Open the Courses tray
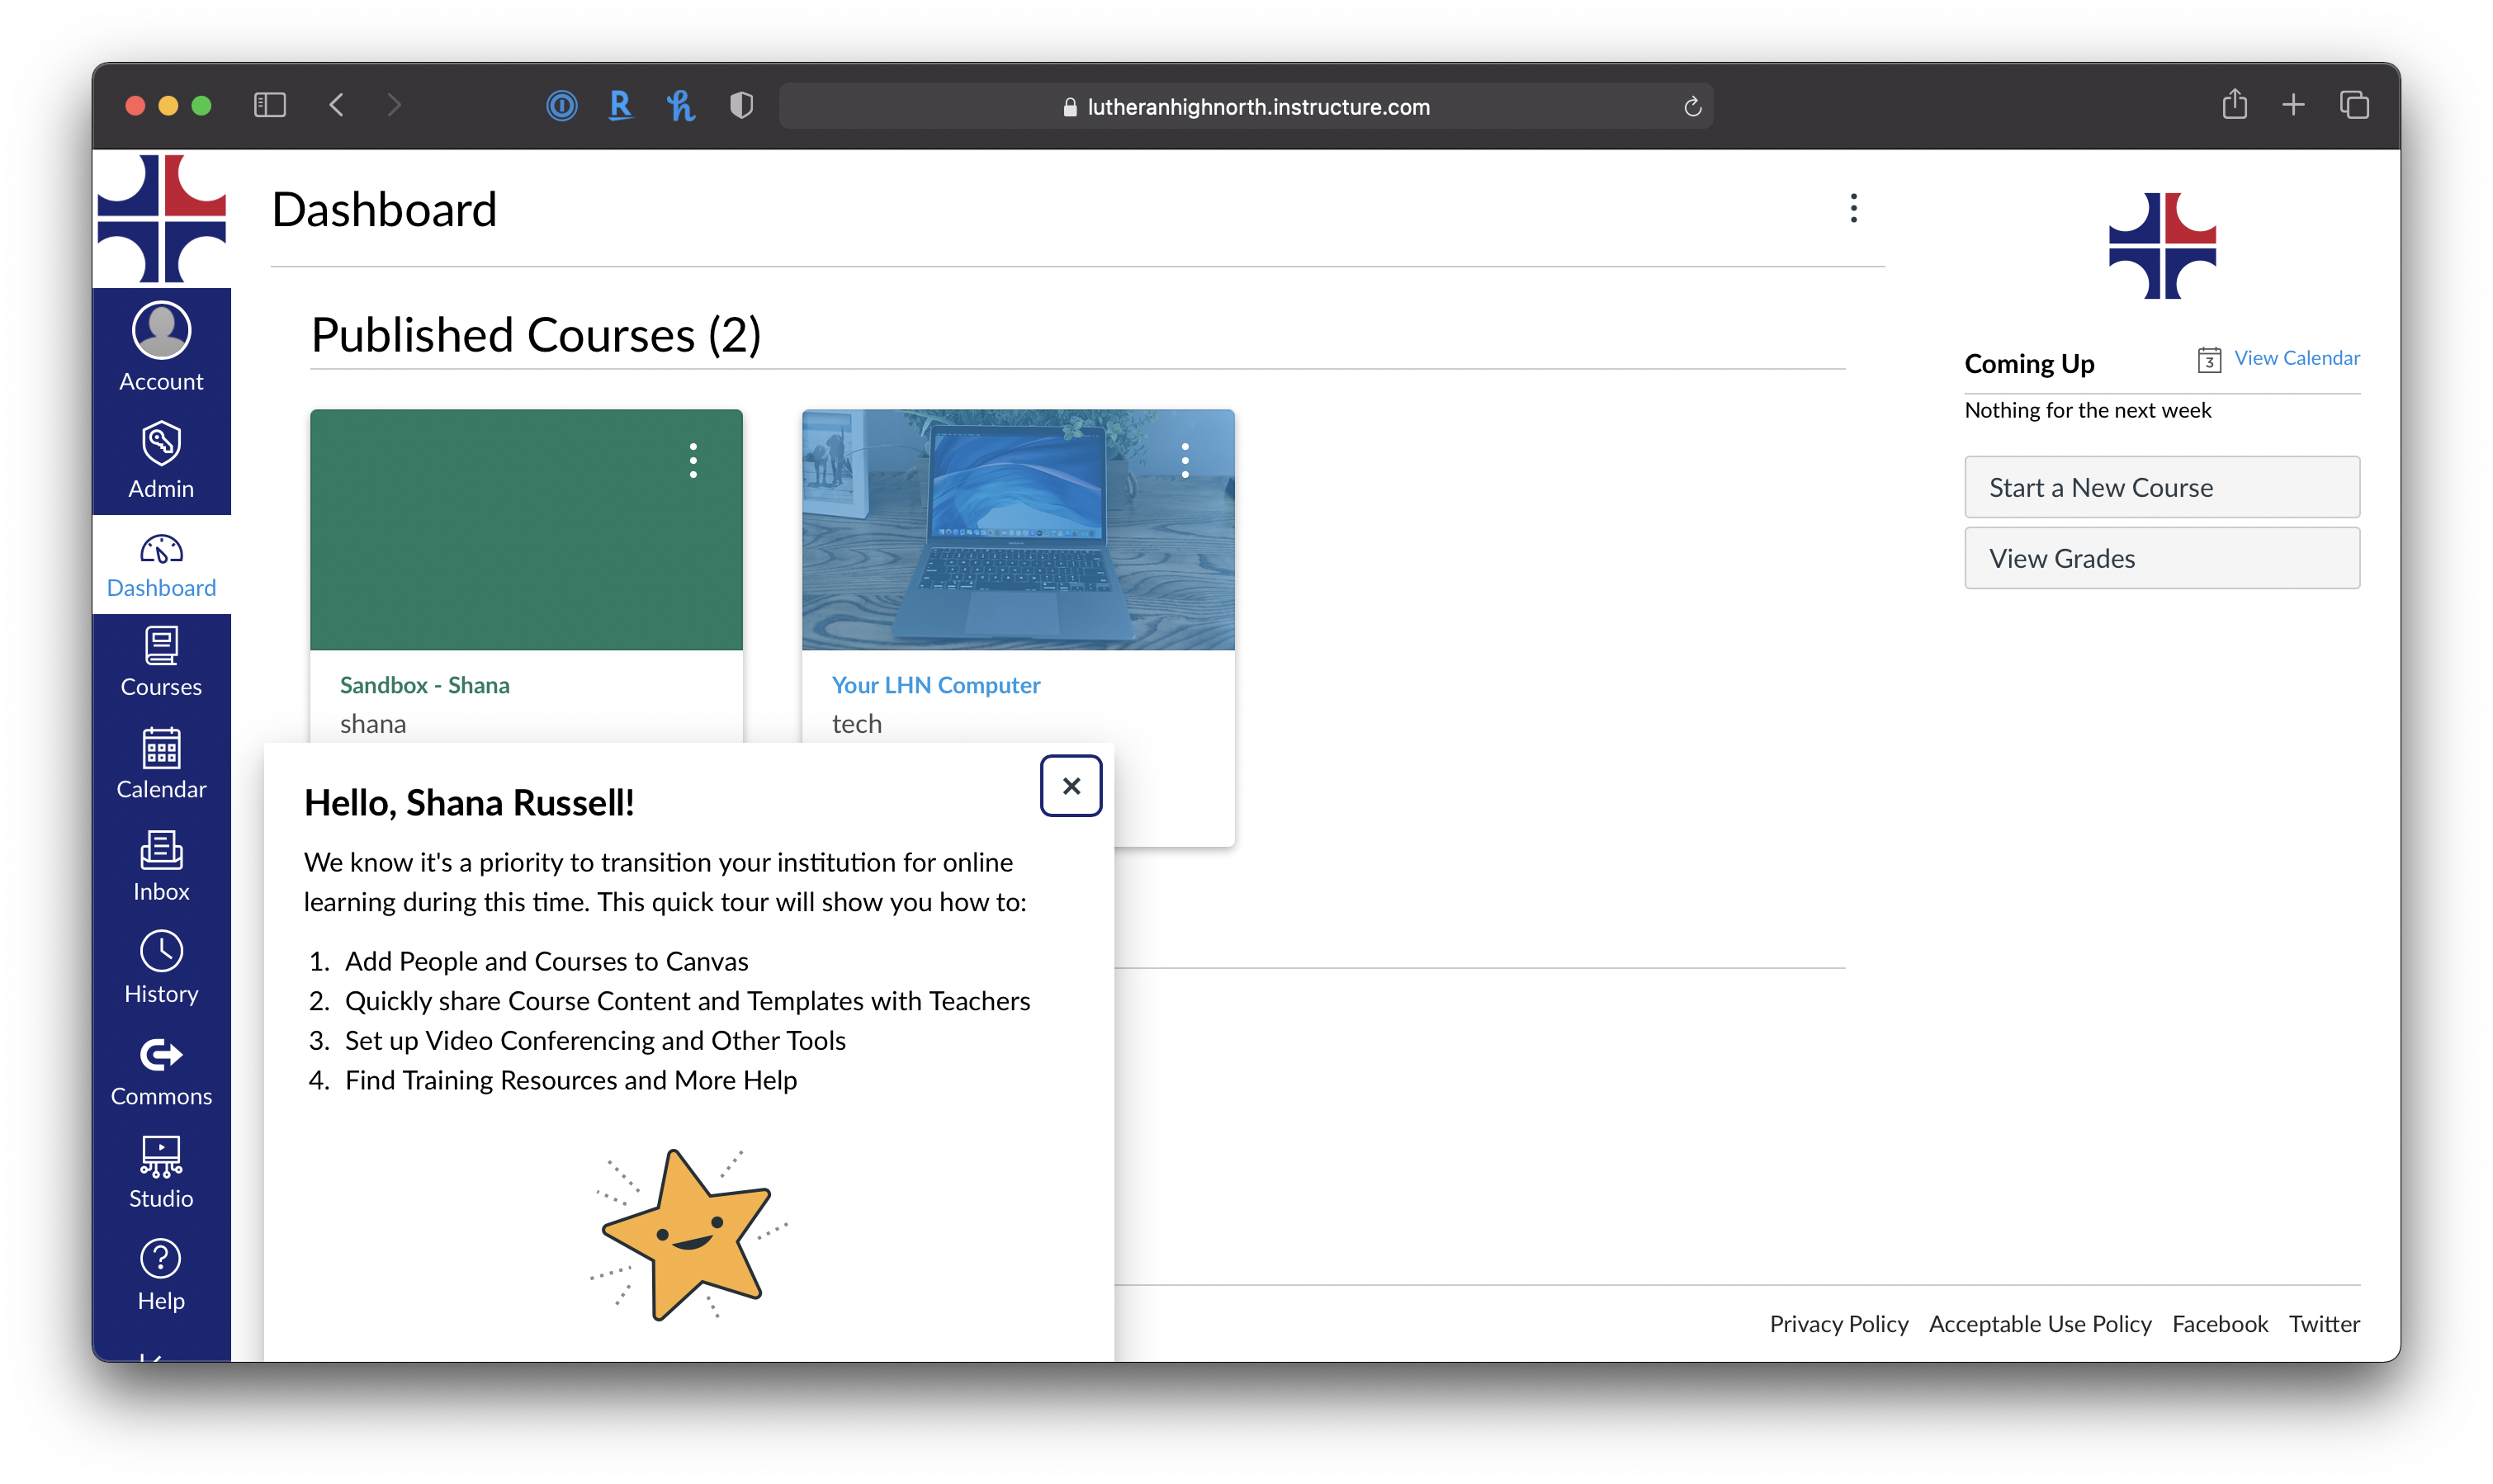Viewport: 2493px width, 1484px height. click(161, 662)
